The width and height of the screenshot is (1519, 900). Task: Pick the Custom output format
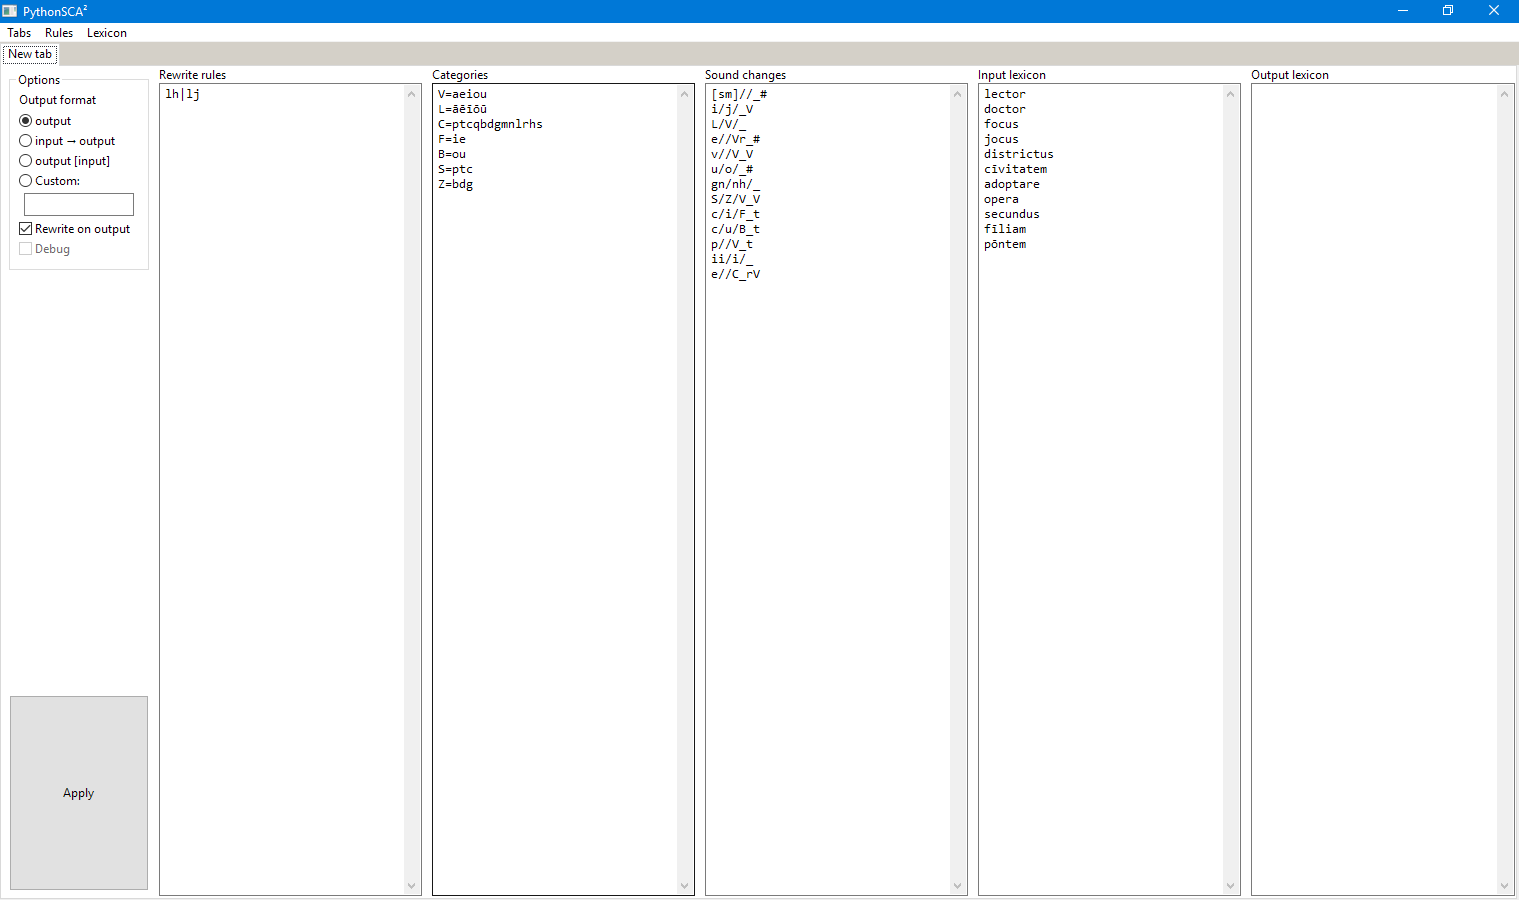pos(24,181)
